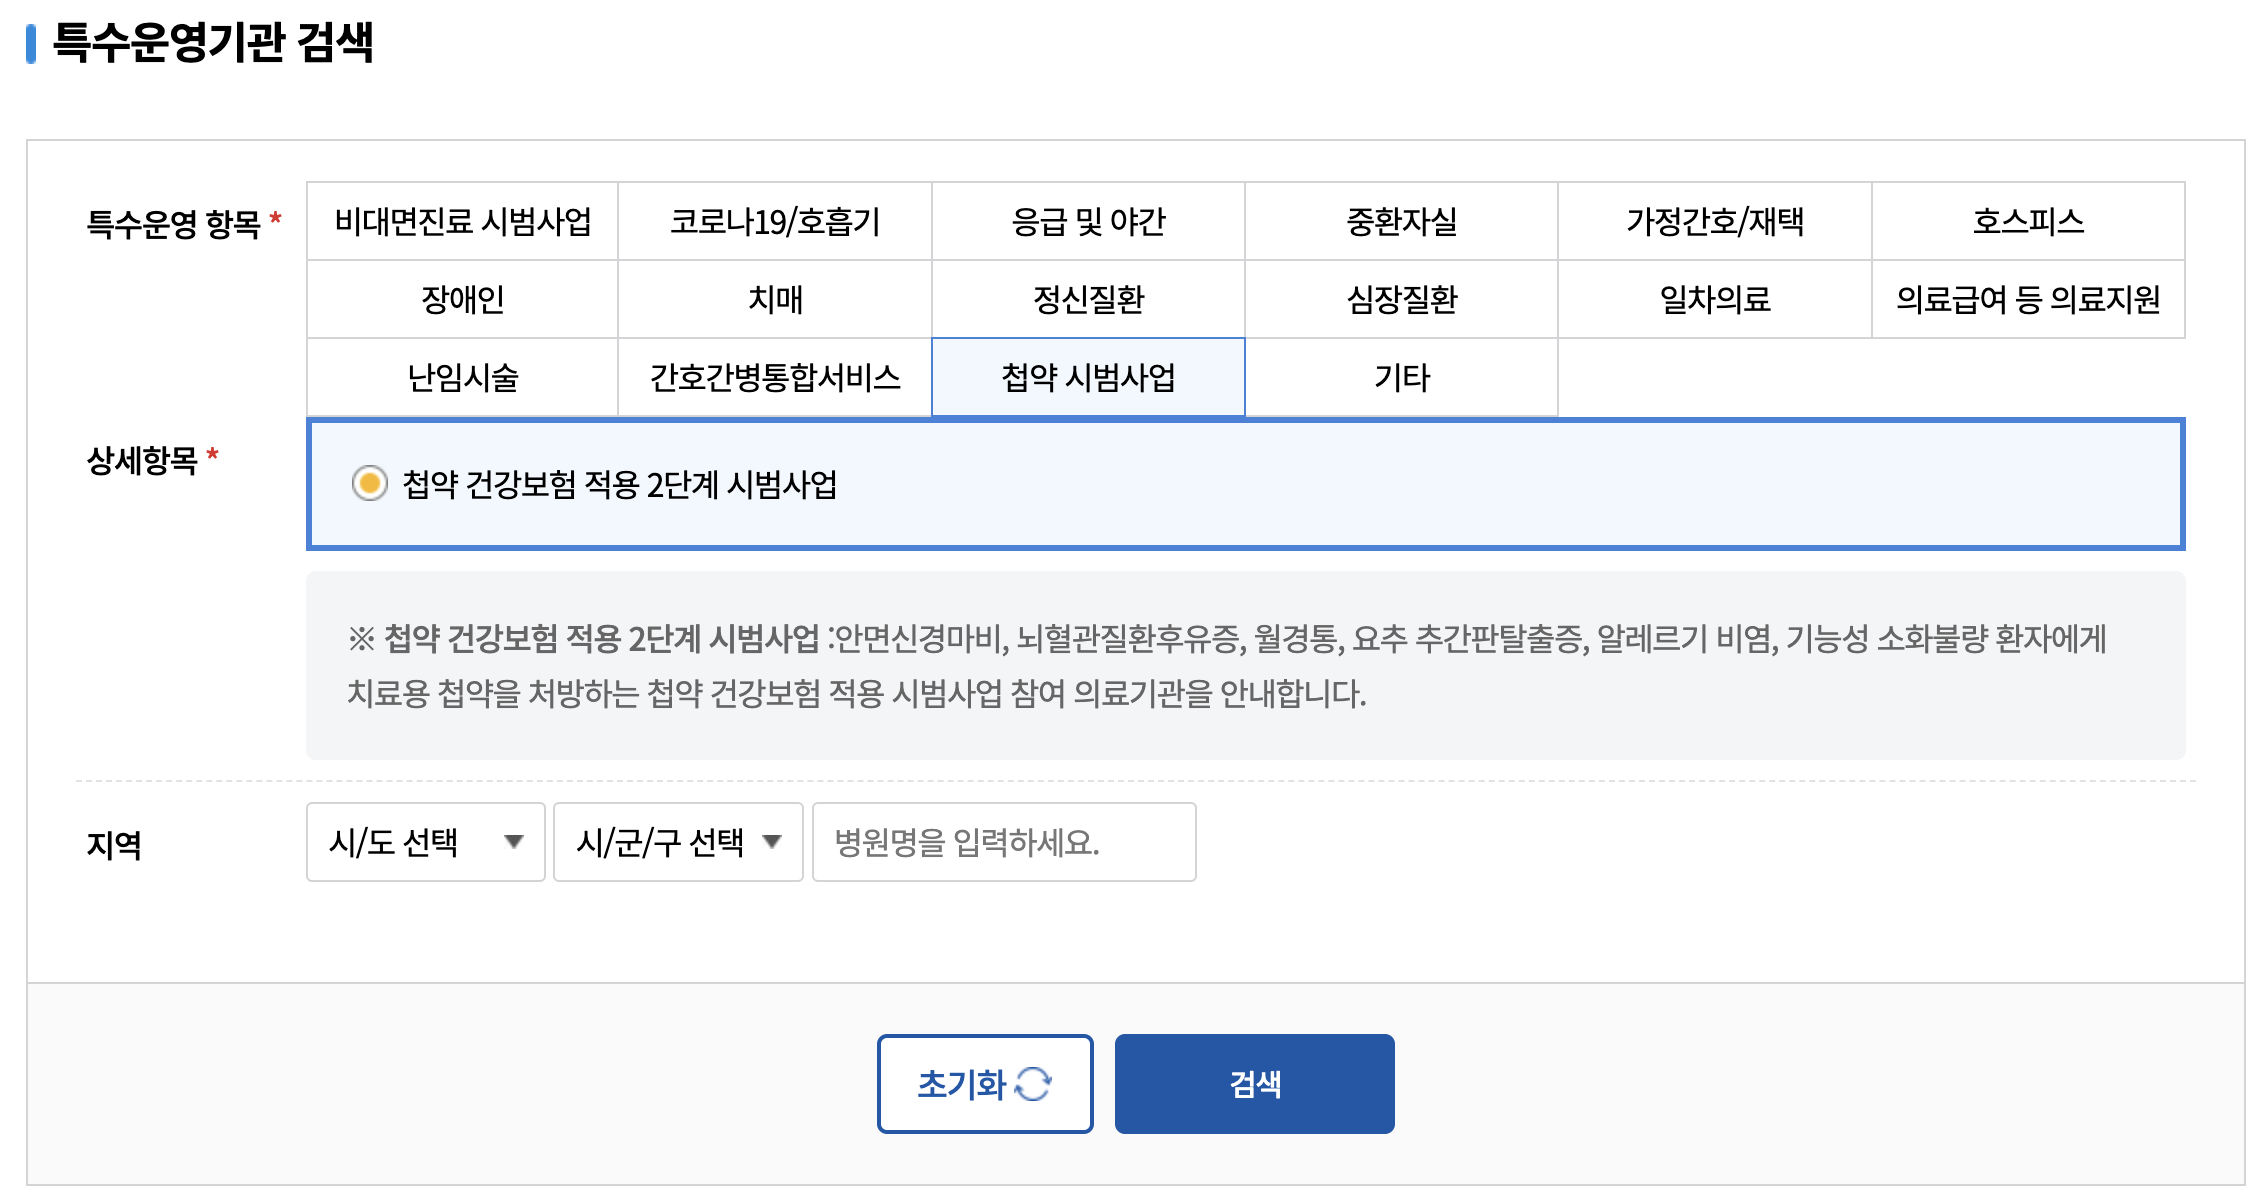
Task: Select the 코로나19/호흡기 category
Action: [776, 223]
